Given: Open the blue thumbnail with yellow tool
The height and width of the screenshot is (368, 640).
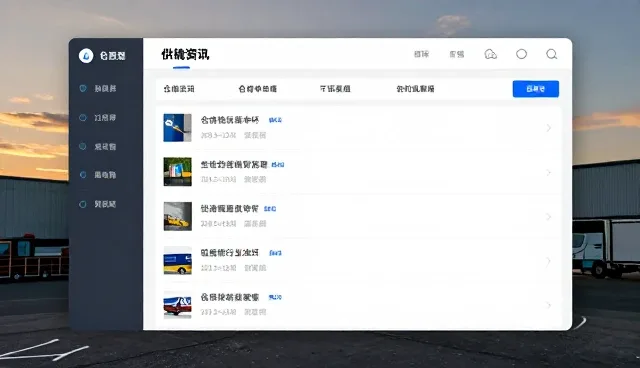Looking at the screenshot, I should [x=178, y=128].
